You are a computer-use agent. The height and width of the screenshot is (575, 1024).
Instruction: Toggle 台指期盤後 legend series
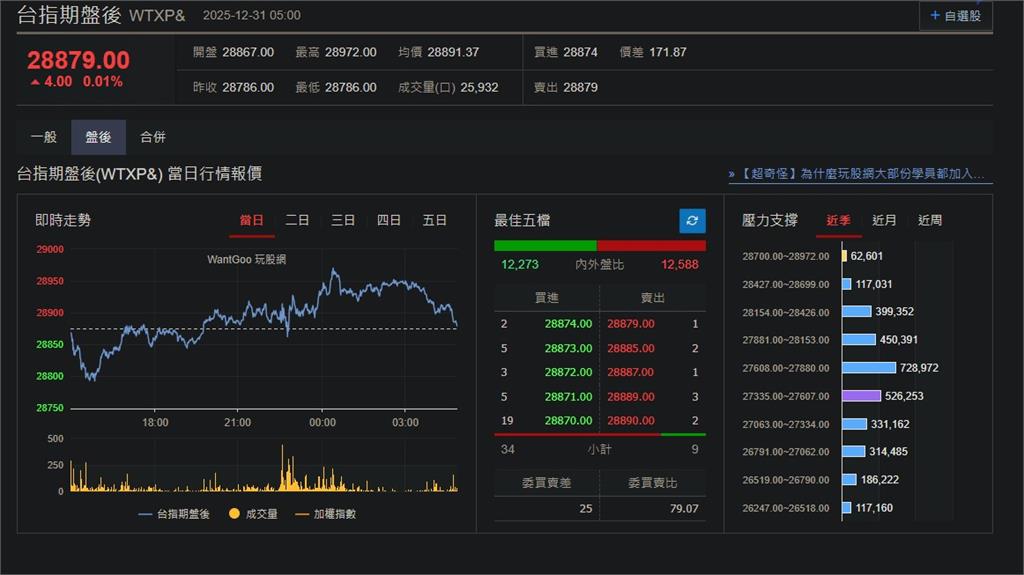(x=173, y=514)
